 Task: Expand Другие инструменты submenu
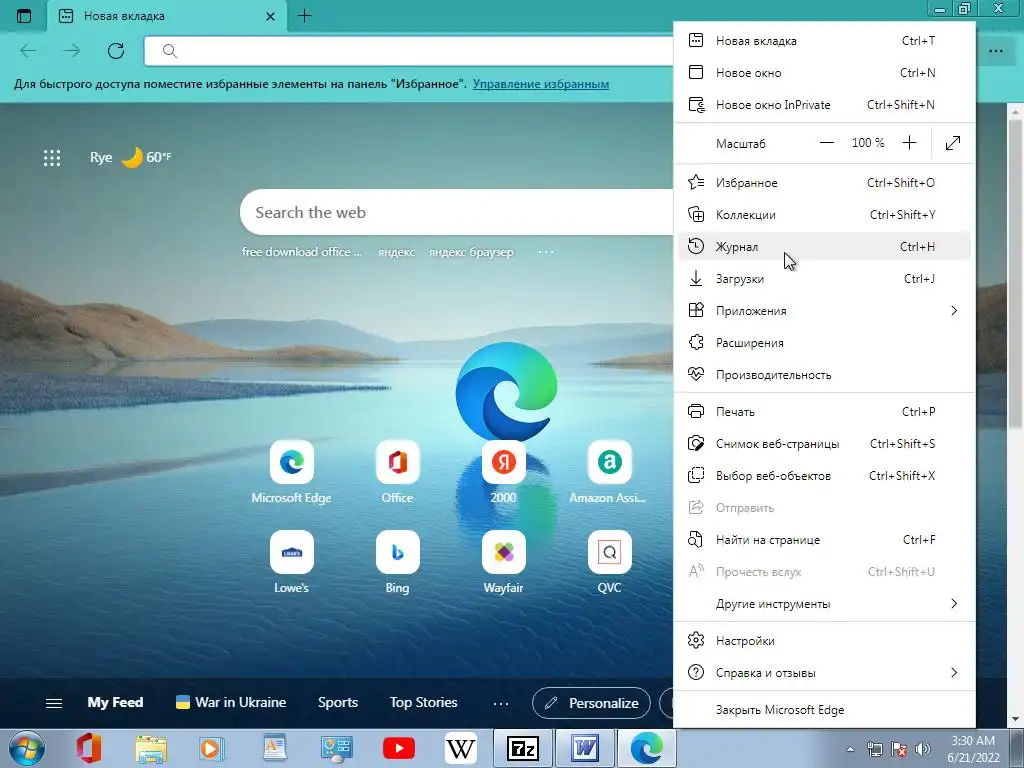tap(824, 604)
